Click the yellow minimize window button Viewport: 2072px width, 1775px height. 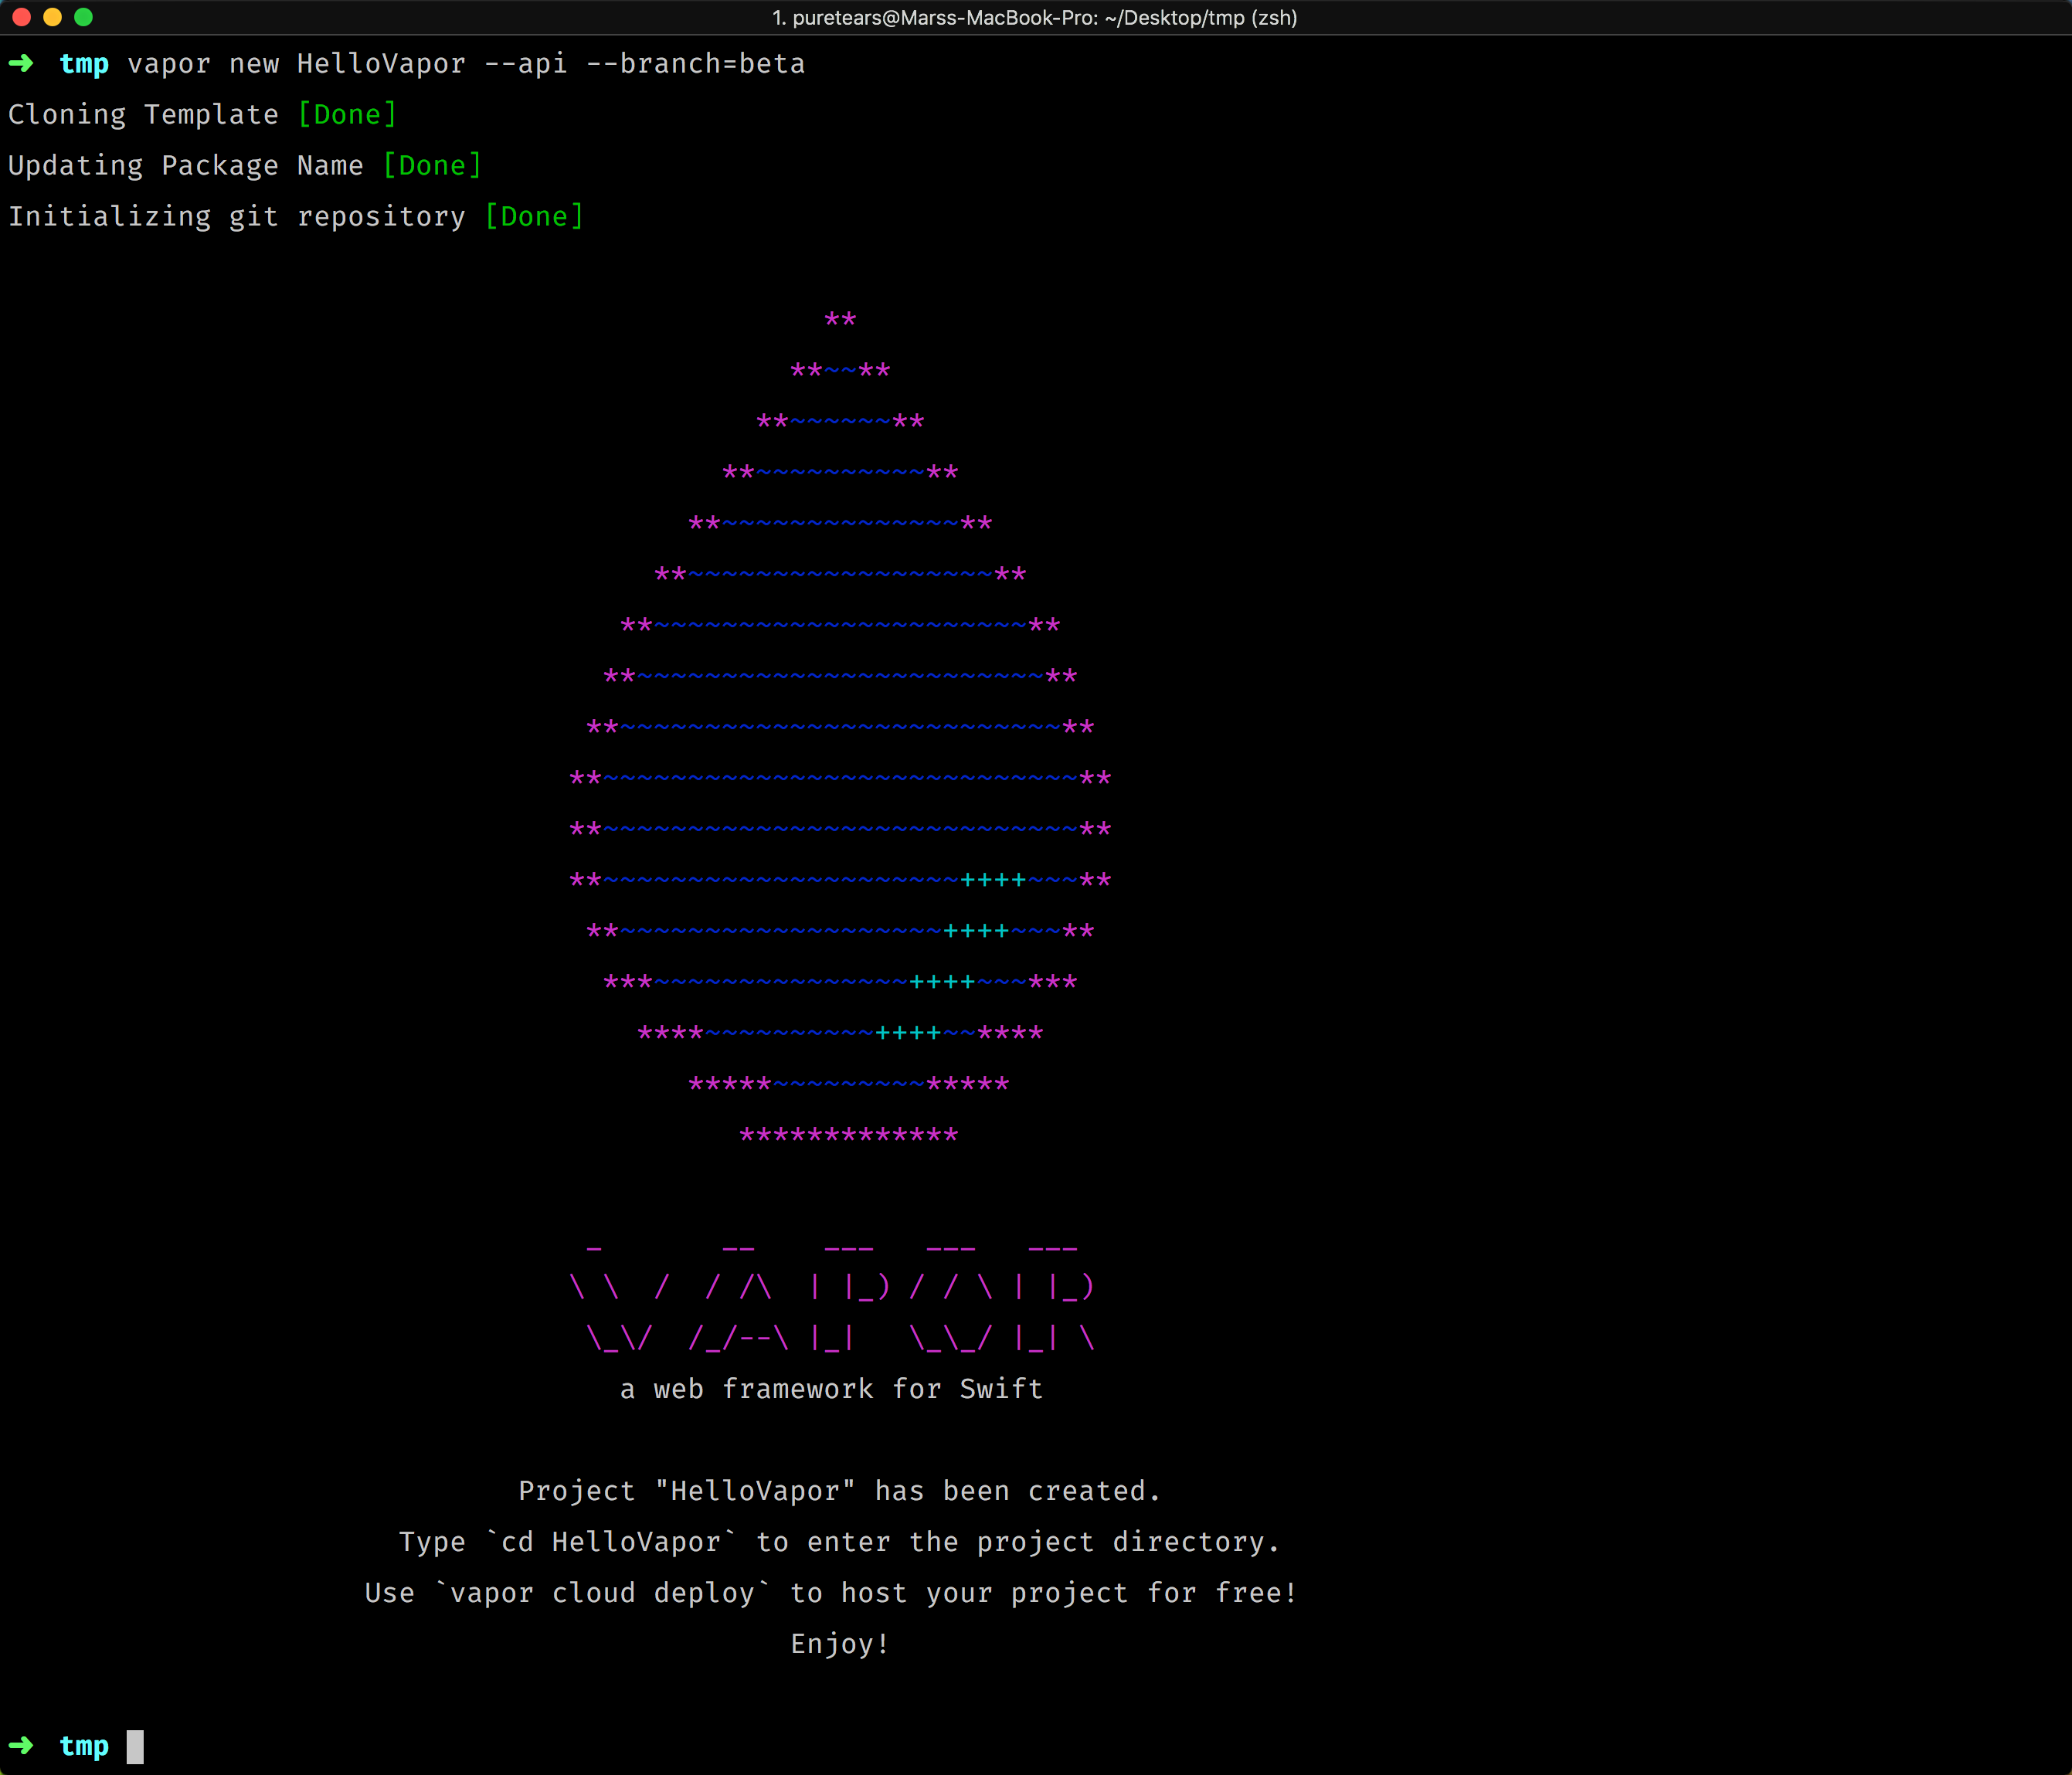pyautogui.click(x=52, y=17)
